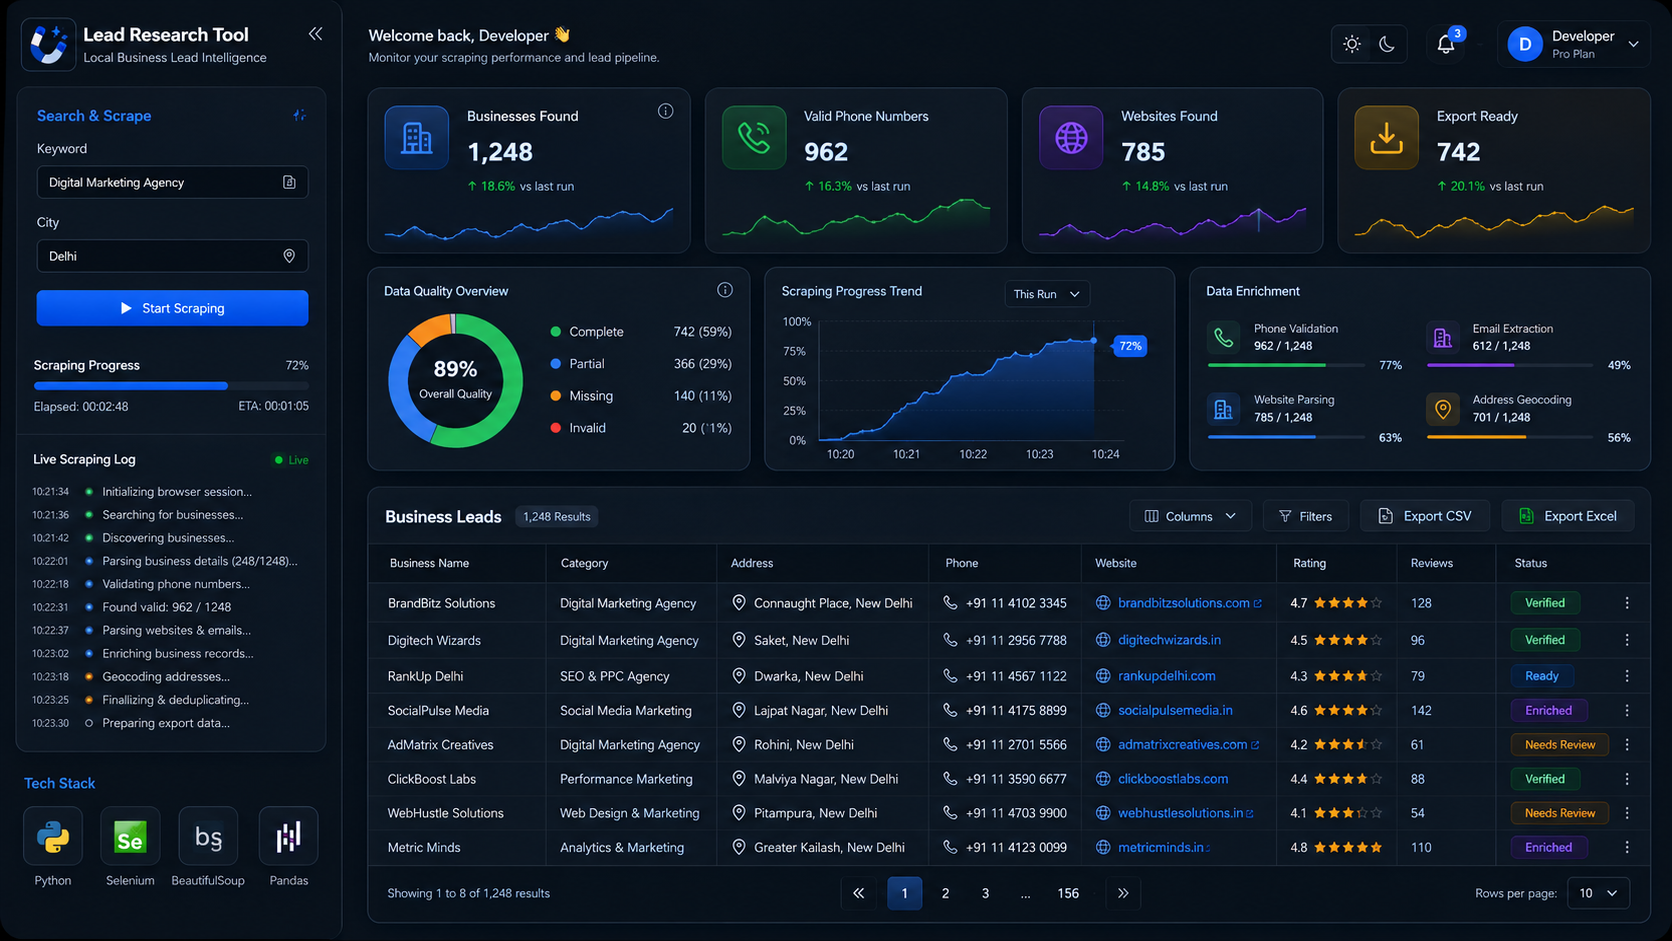Collapse the sidebar with double chevron icon
The width and height of the screenshot is (1672, 941).
(315, 34)
